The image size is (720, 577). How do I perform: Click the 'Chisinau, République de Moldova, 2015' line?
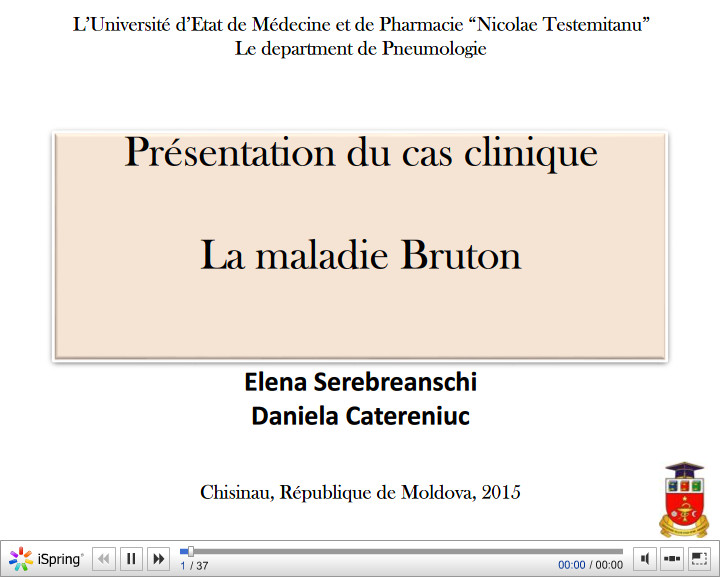pos(360,492)
